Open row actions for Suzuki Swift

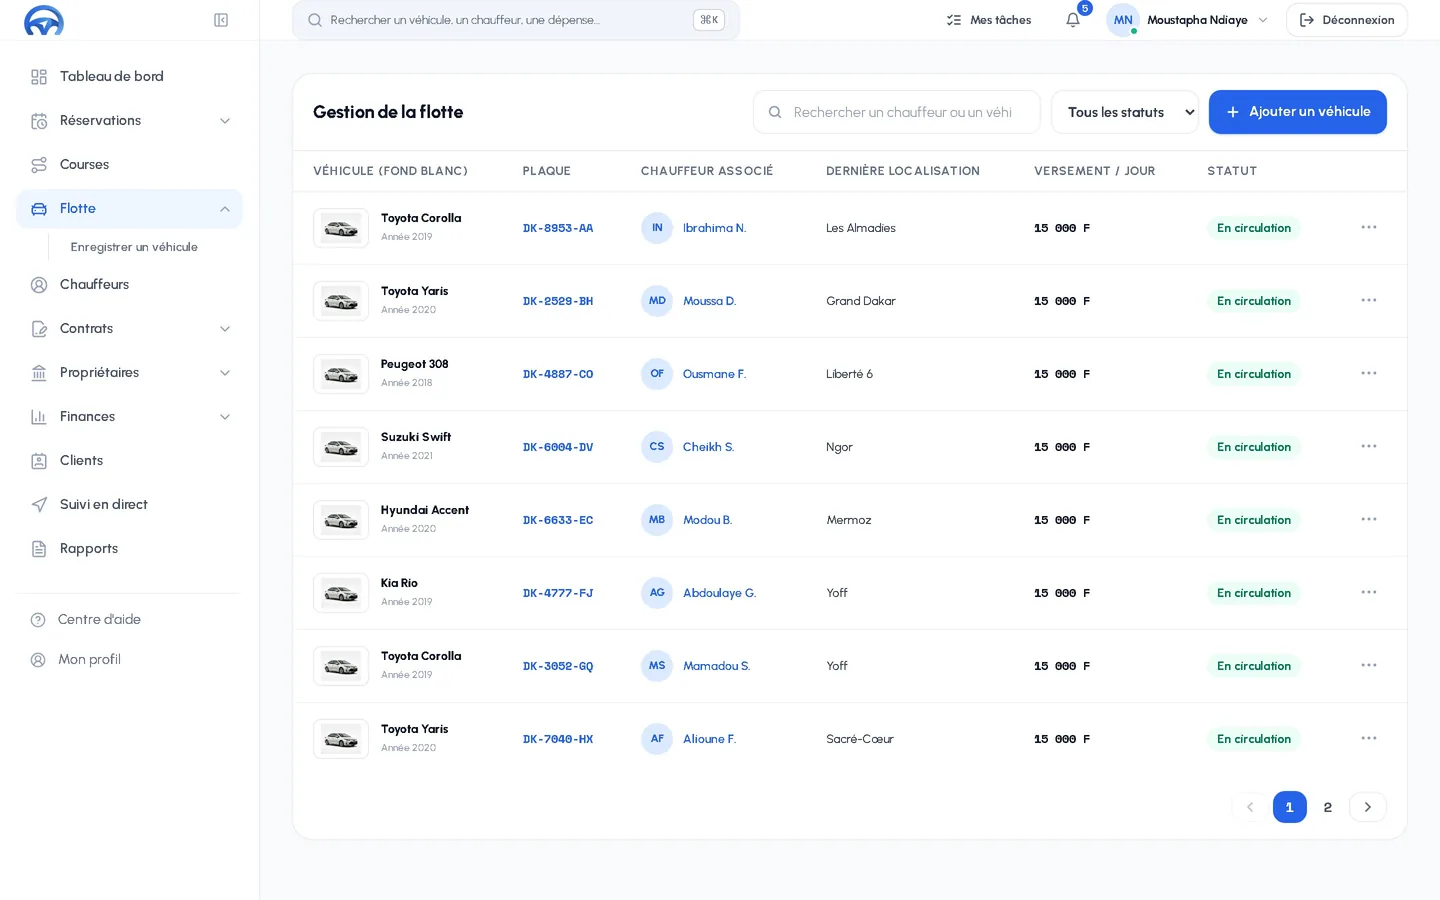click(x=1369, y=447)
